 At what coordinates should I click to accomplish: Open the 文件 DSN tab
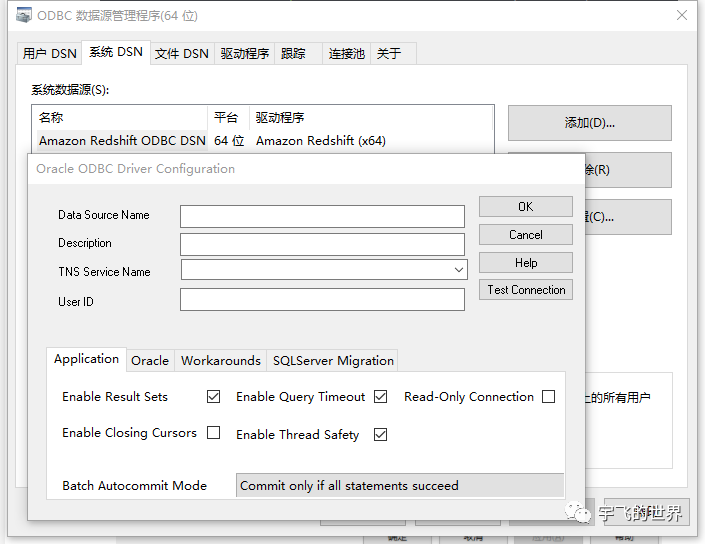(182, 54)
